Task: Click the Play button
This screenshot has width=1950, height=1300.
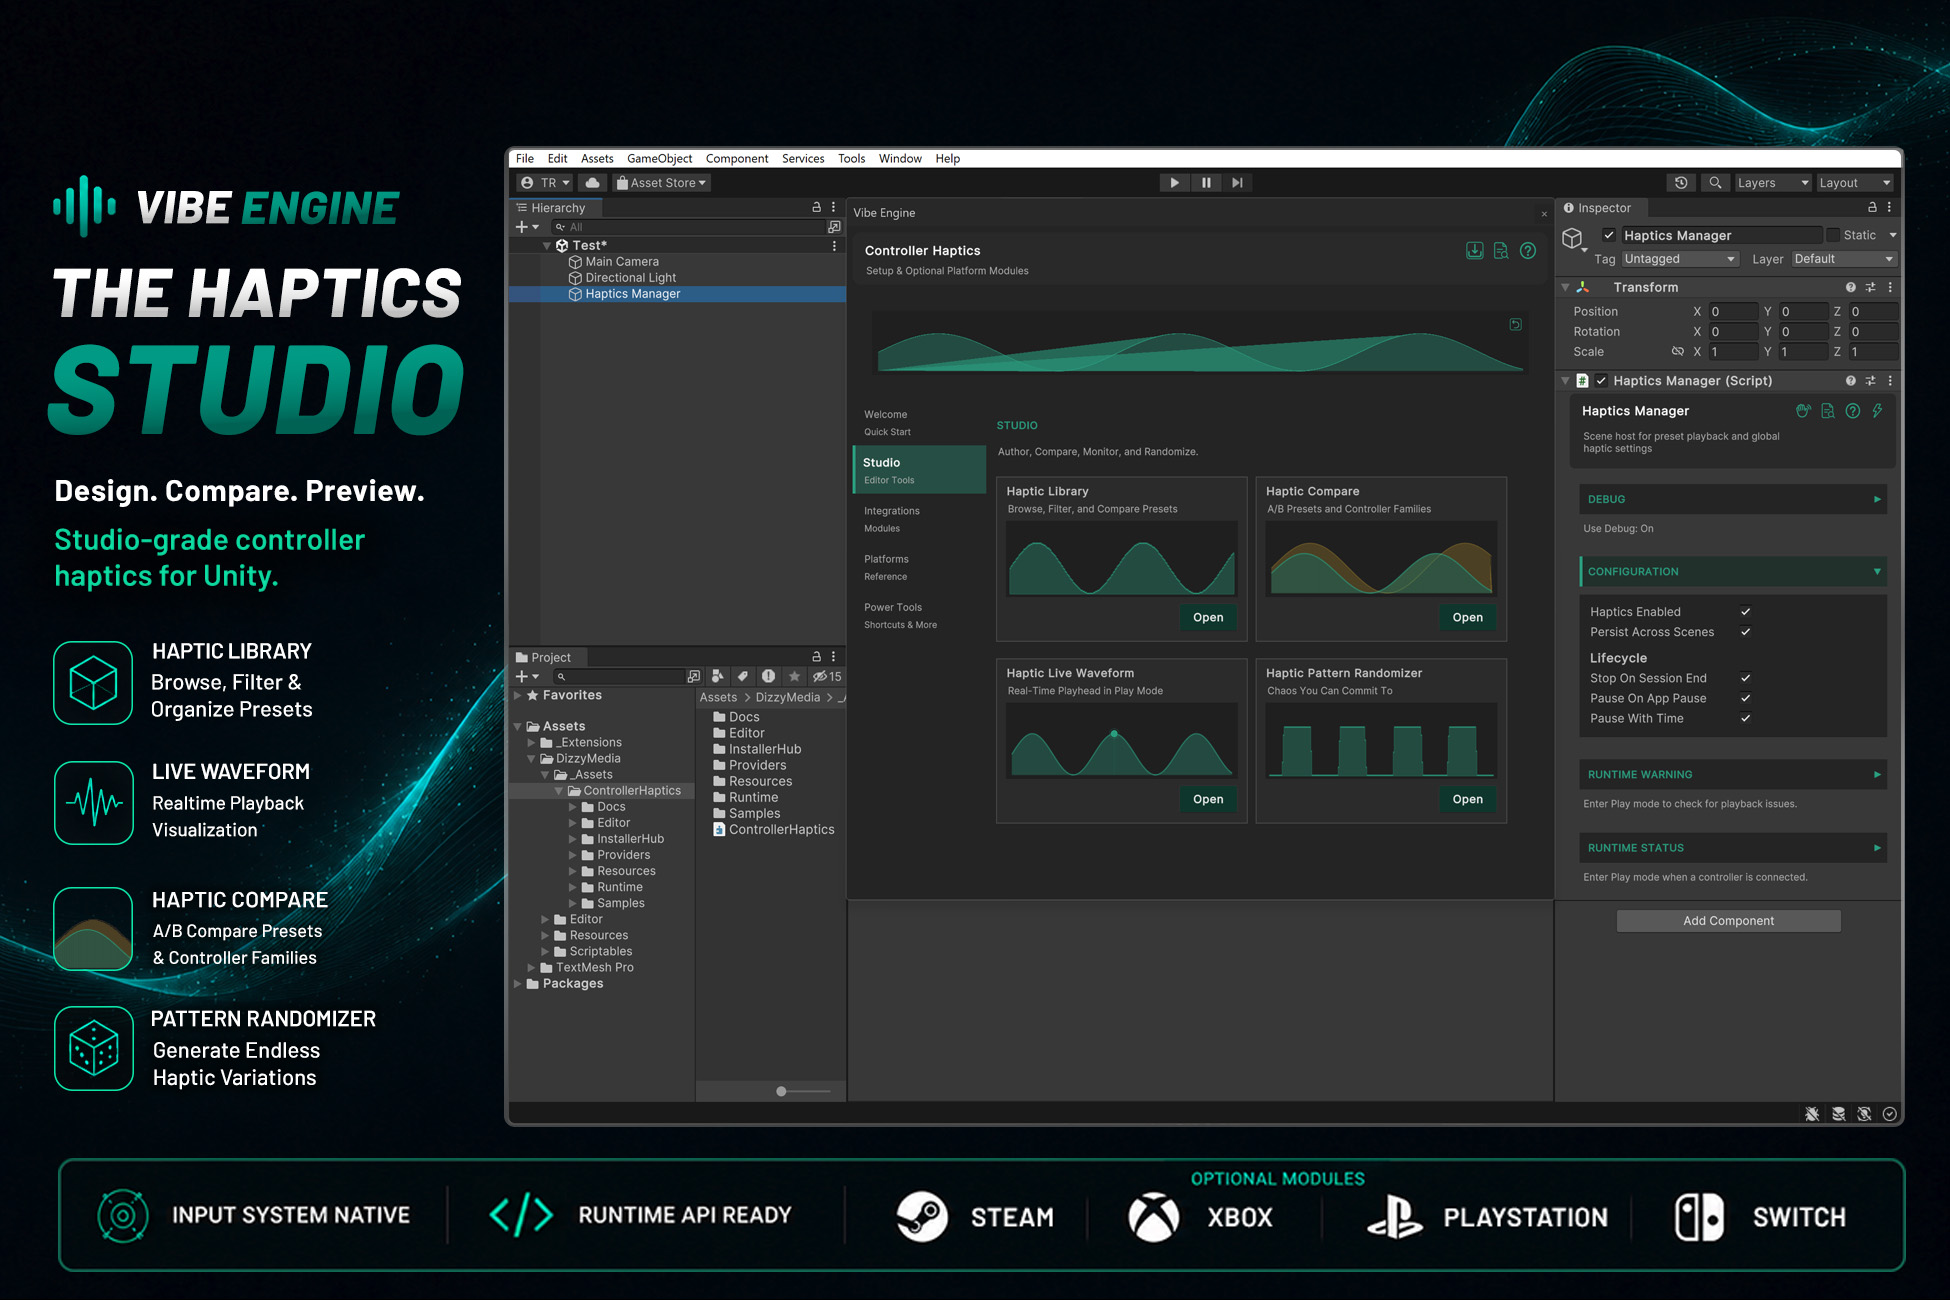Action: click(1174, 183)
